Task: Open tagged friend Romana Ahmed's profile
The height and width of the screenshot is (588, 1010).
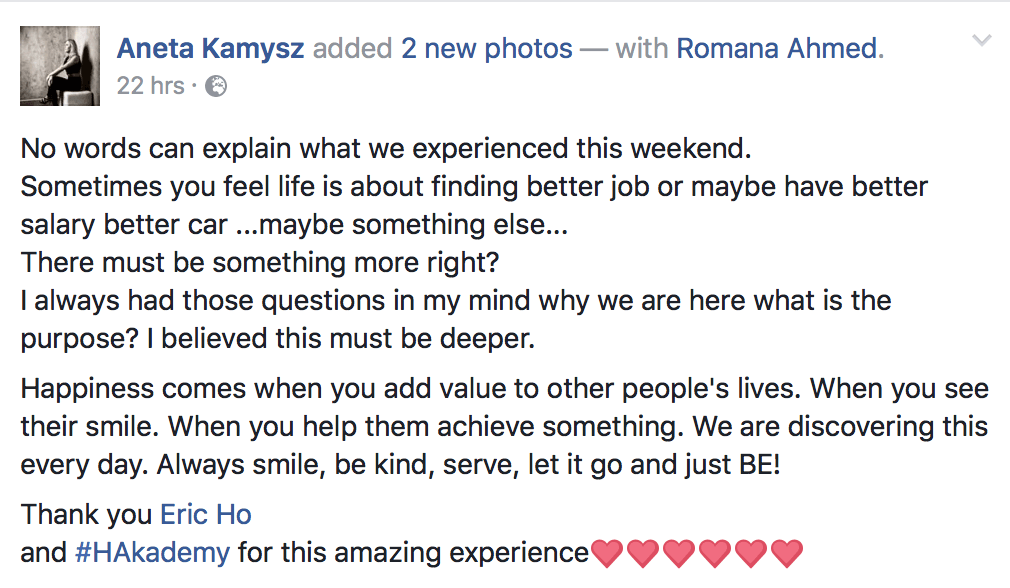Action: (x=777, y=48)
